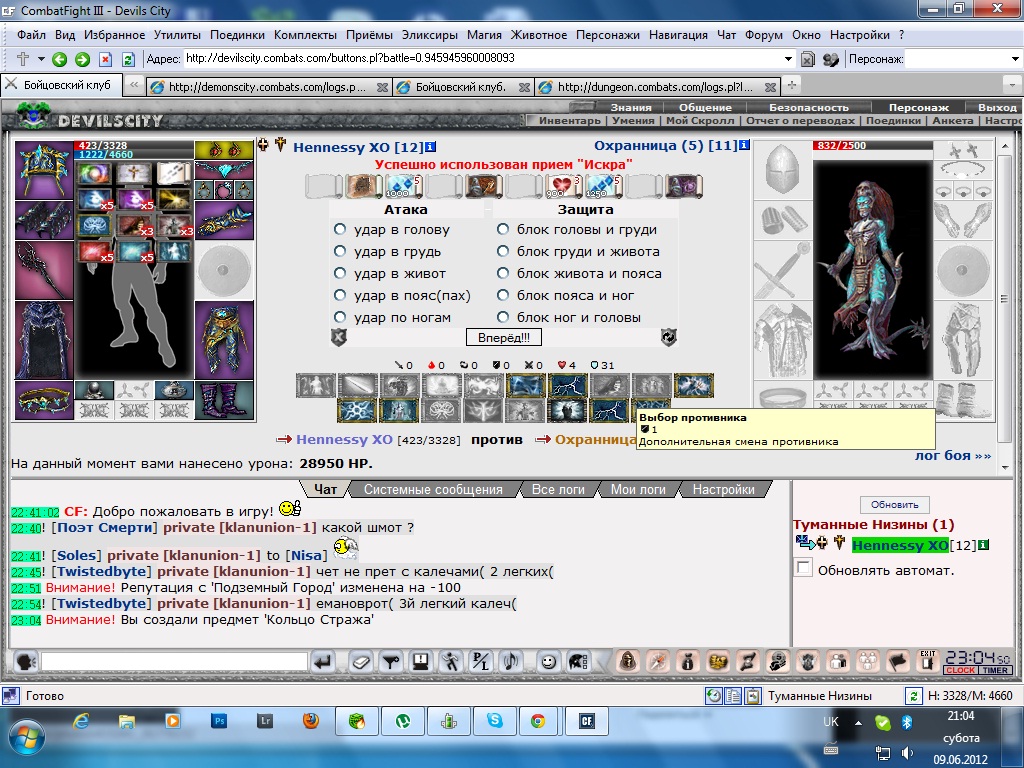The width and height of the screenshot is (1024, 768).
Task: Open the Магия menu
Action: tap(484, 35)
